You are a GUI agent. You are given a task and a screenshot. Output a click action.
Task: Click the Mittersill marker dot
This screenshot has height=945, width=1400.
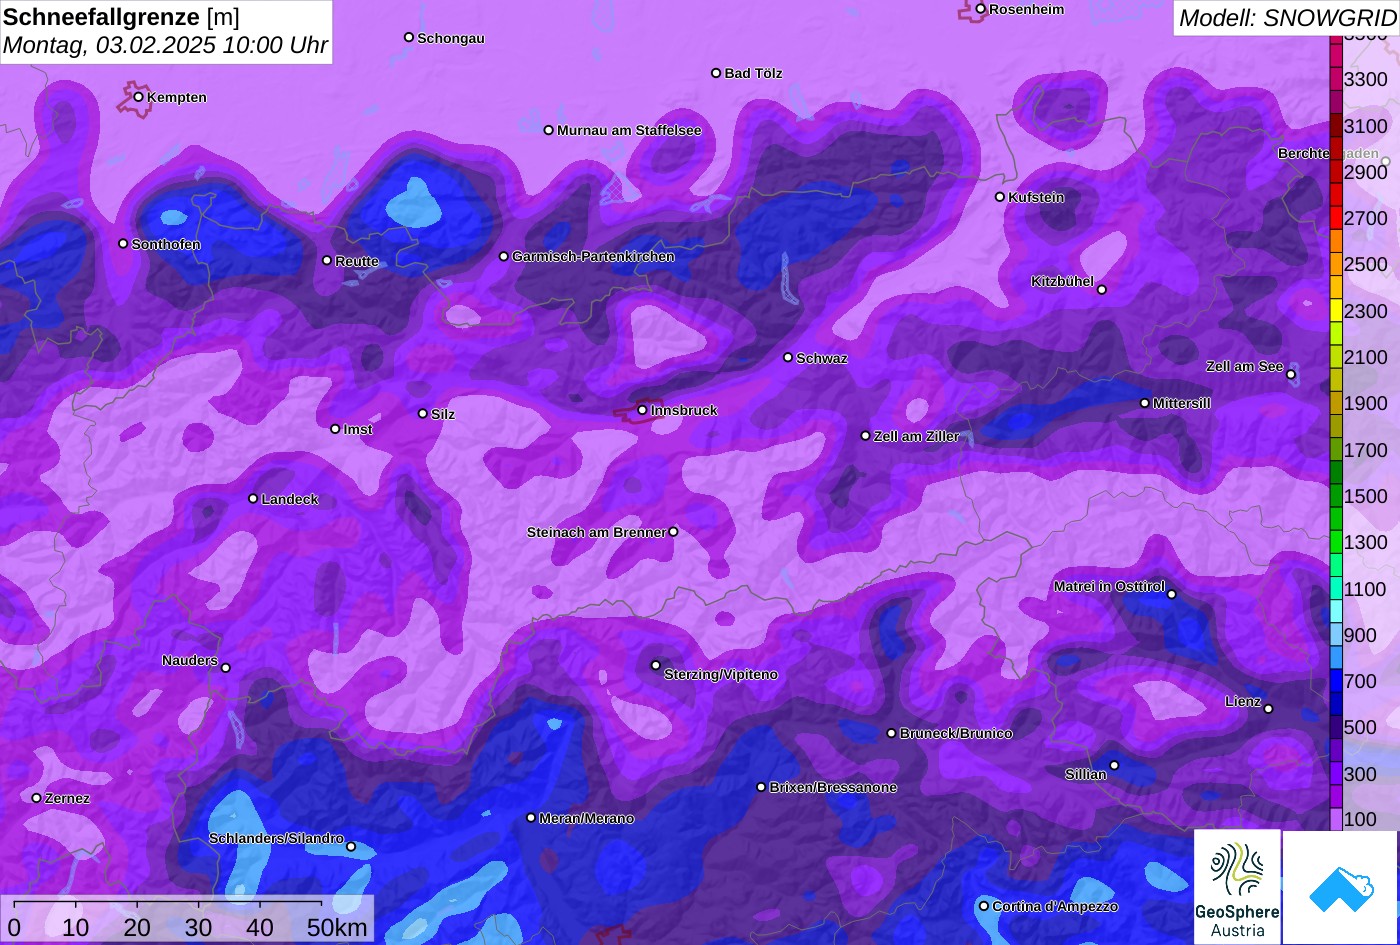(x=1144, y=403)
